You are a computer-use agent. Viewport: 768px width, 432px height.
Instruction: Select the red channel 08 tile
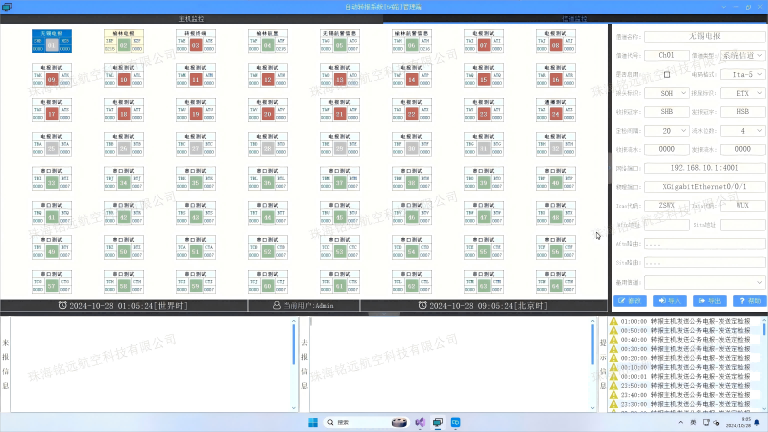(556, 41)
